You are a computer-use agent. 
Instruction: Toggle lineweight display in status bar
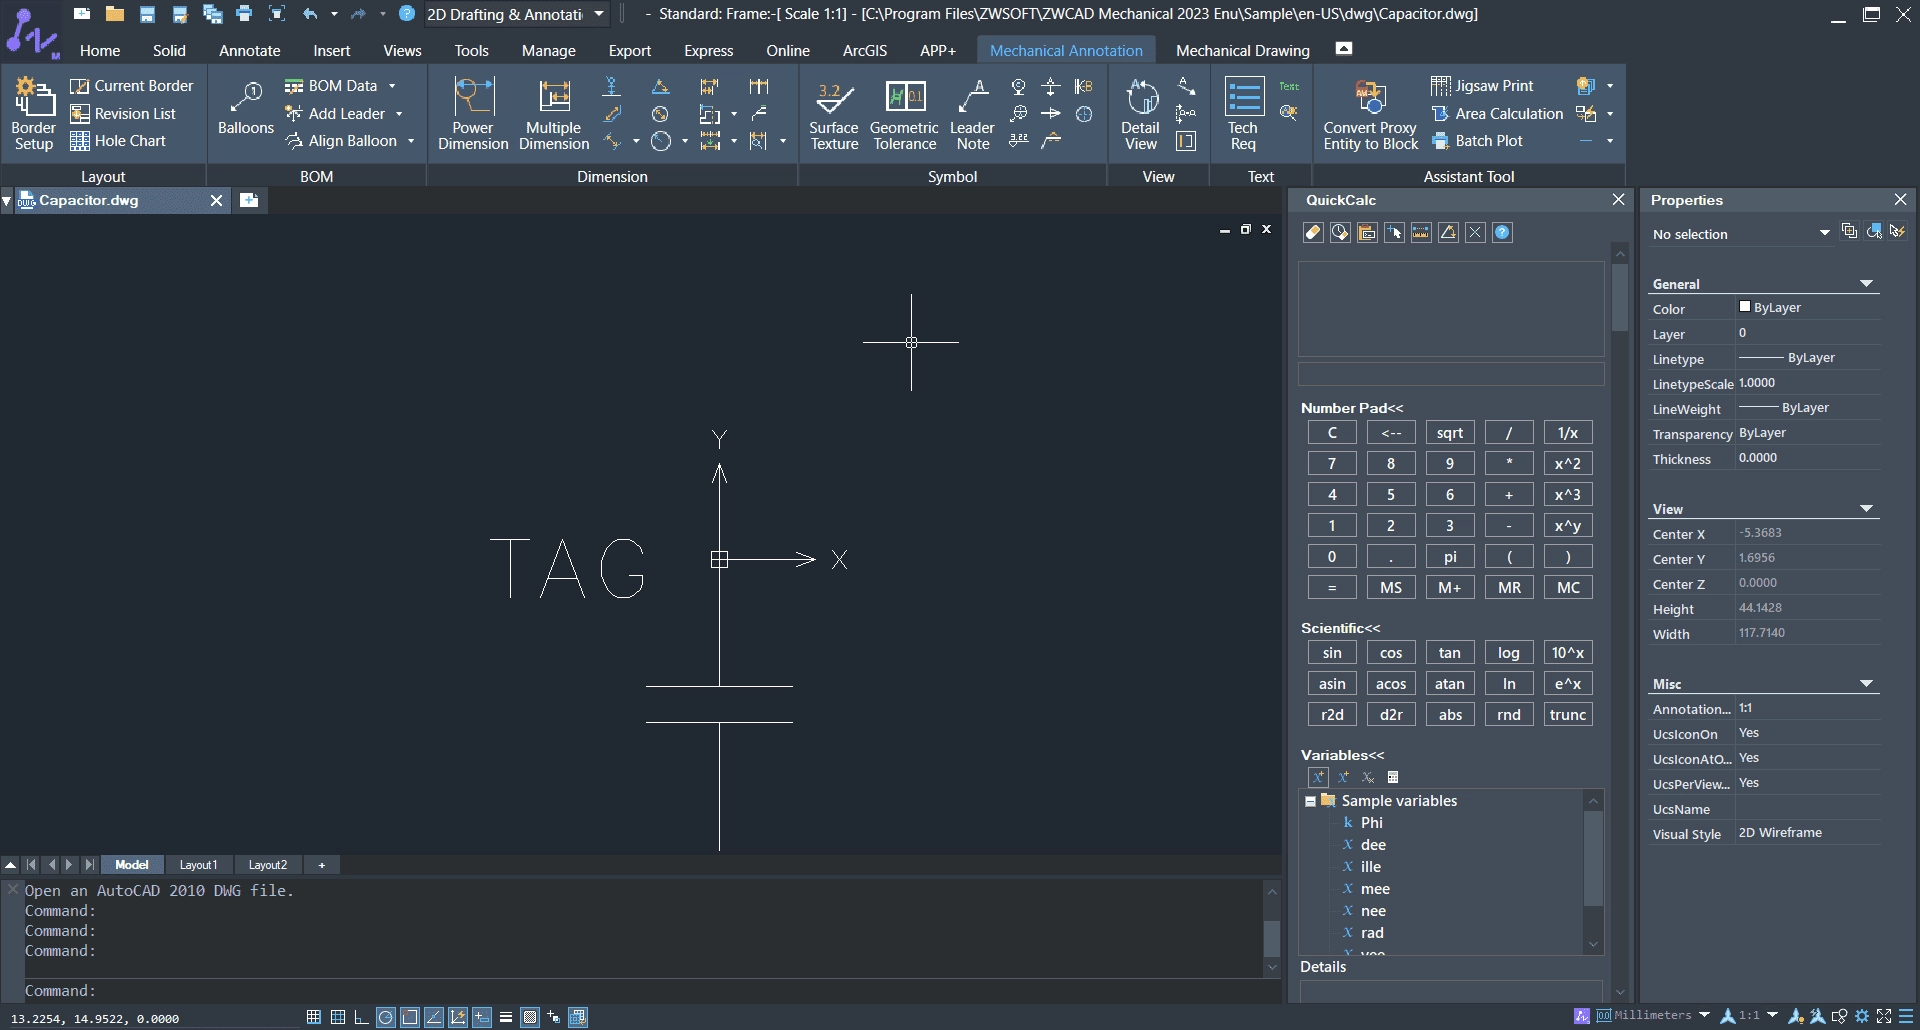[x=506, y=1017]
